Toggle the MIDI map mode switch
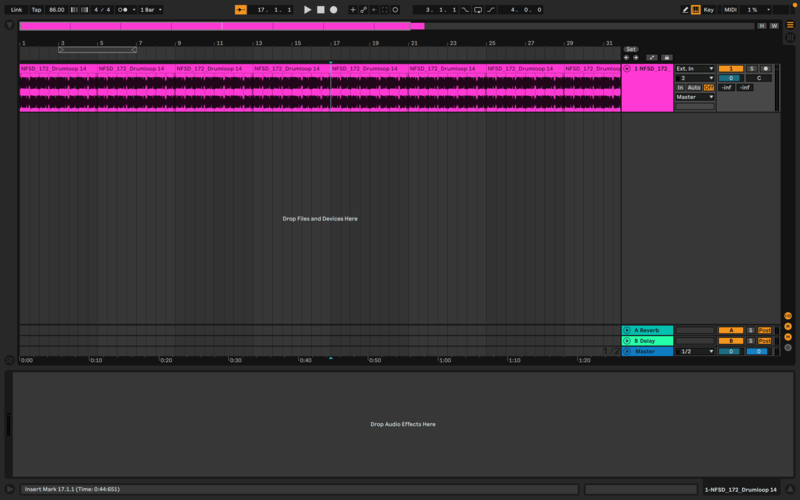 pyautogui.click(x=730, y=9)
